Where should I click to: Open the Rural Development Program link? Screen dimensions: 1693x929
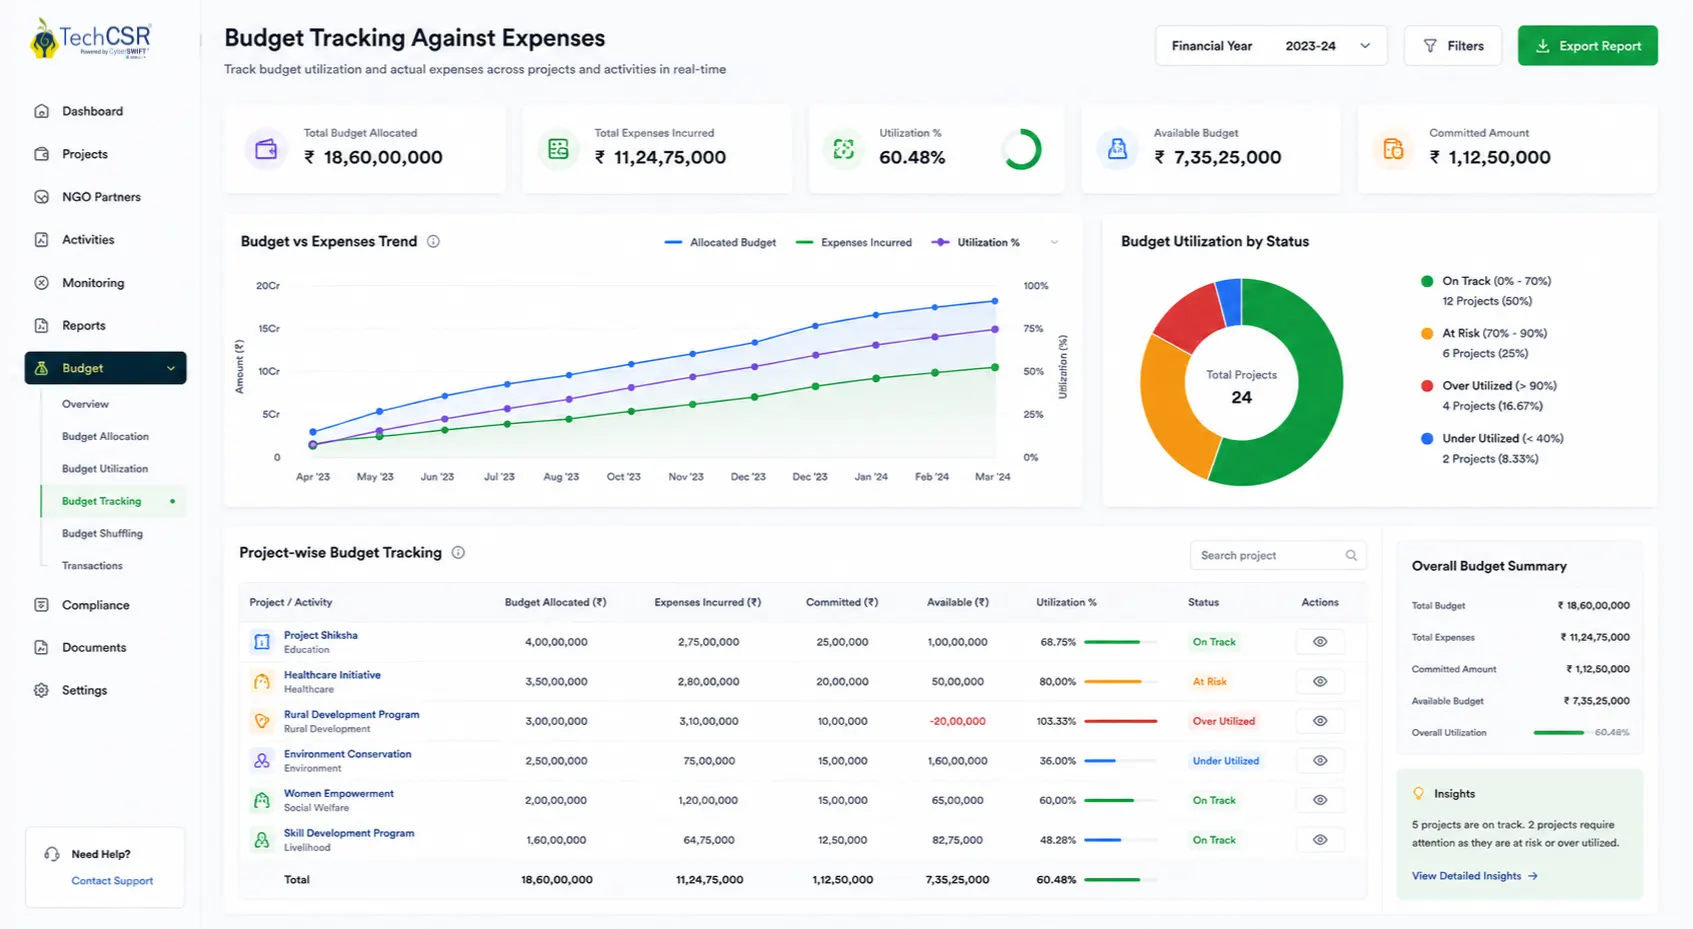point(351,714)
